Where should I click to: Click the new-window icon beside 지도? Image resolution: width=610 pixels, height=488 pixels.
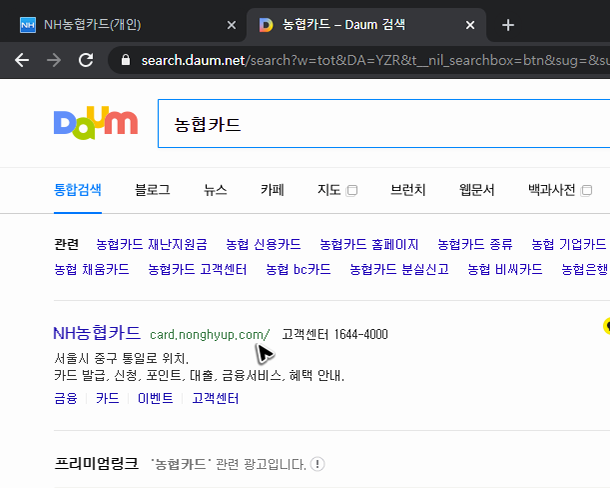click(x=352, y=191)
